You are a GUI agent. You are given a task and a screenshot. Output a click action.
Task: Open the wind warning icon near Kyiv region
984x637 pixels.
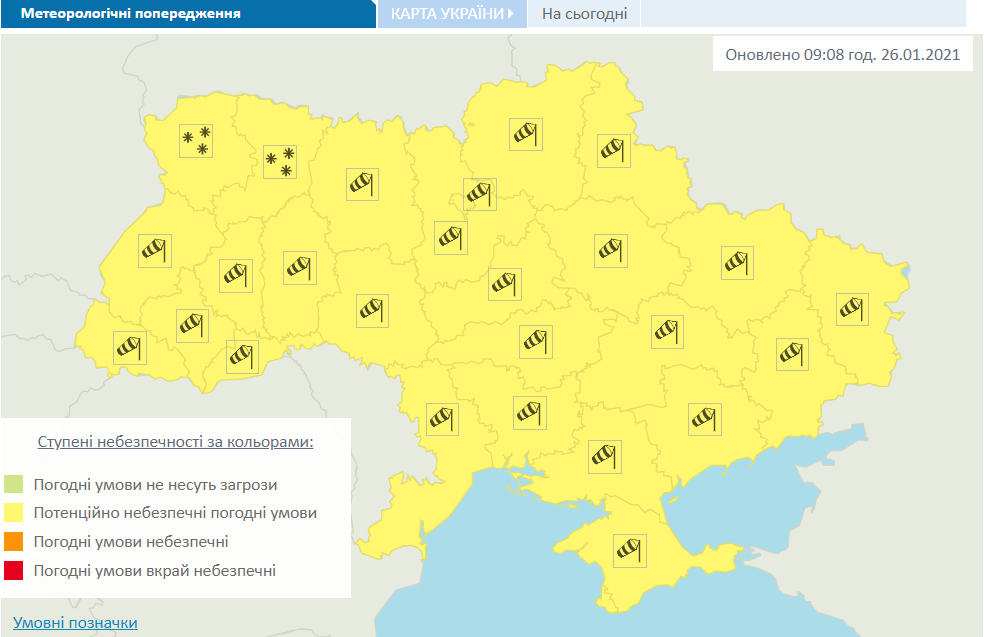coord(479,194)
